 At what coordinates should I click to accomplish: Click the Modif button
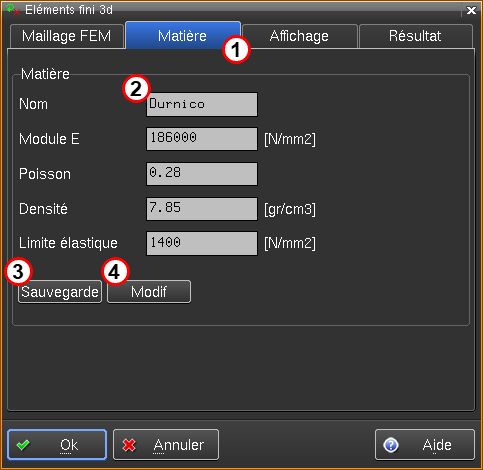[149, 292]
